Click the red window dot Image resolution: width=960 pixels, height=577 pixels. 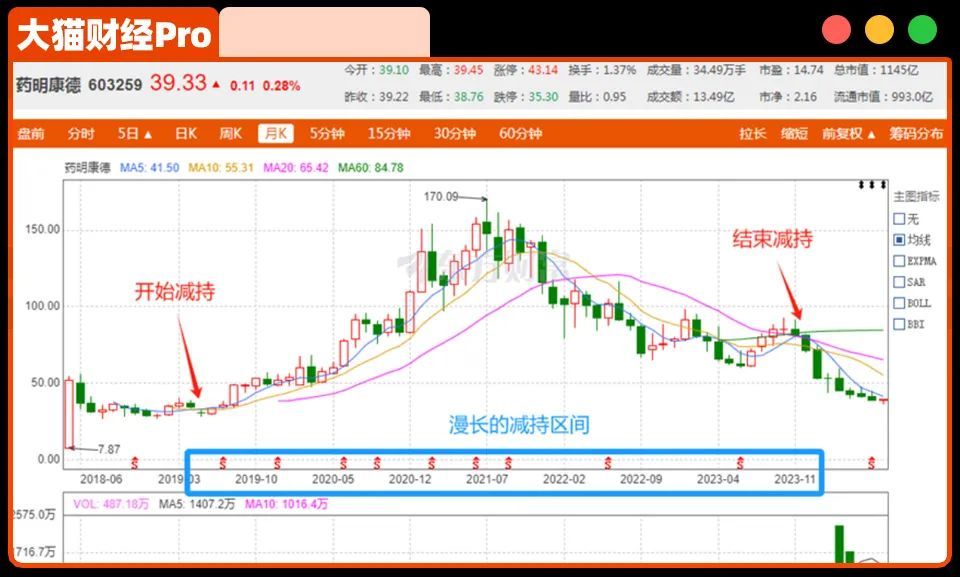pyautogui.click(x=836, y=30)
